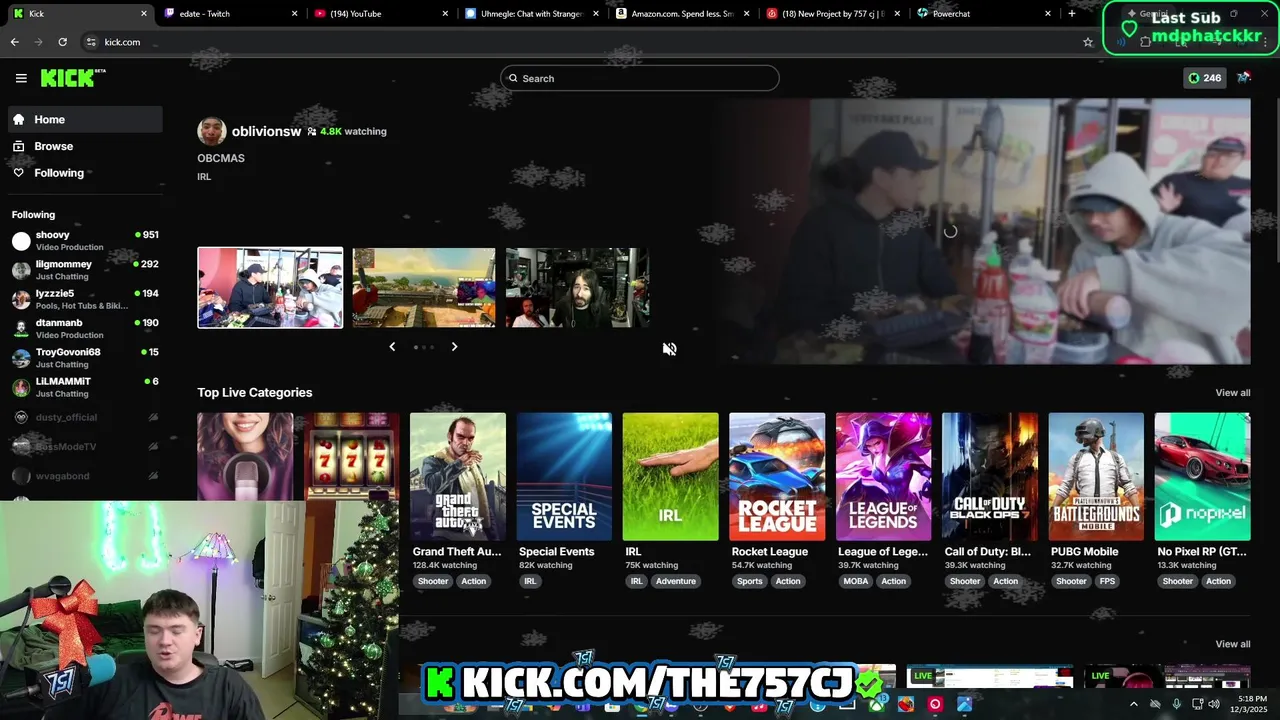Open the Grand Theft Auto category
The image size is (1280, 720).
coord(458,476)
